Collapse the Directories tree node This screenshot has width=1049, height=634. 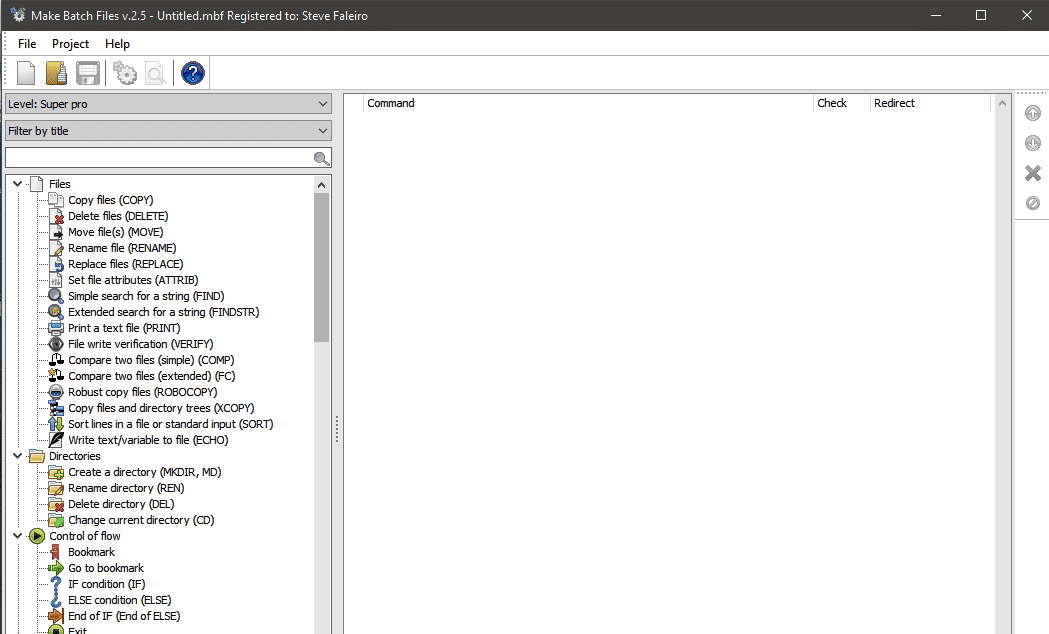(17, 456)
